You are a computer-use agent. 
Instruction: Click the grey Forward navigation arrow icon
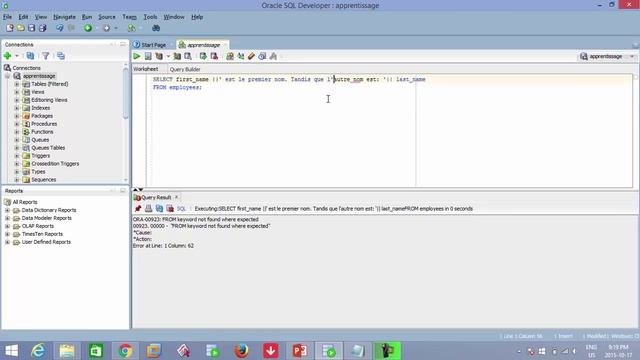[x=107, y=28]
